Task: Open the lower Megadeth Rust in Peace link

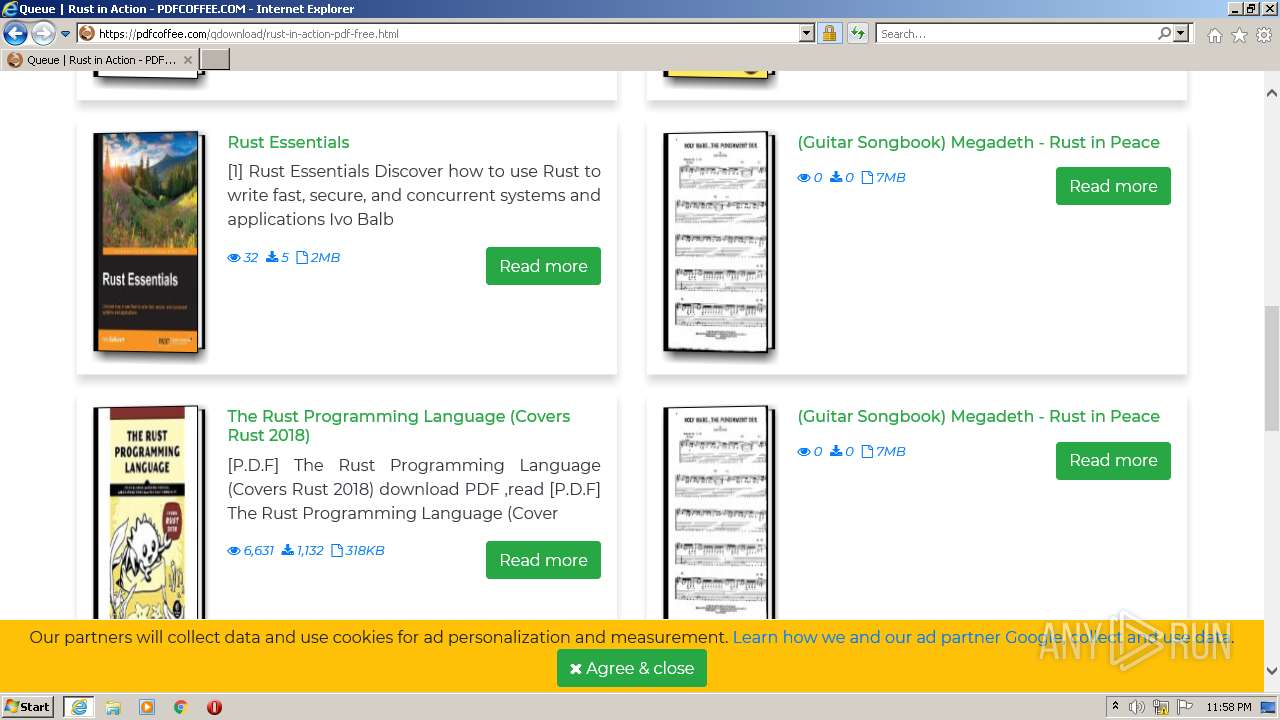Action: point(978,416)
